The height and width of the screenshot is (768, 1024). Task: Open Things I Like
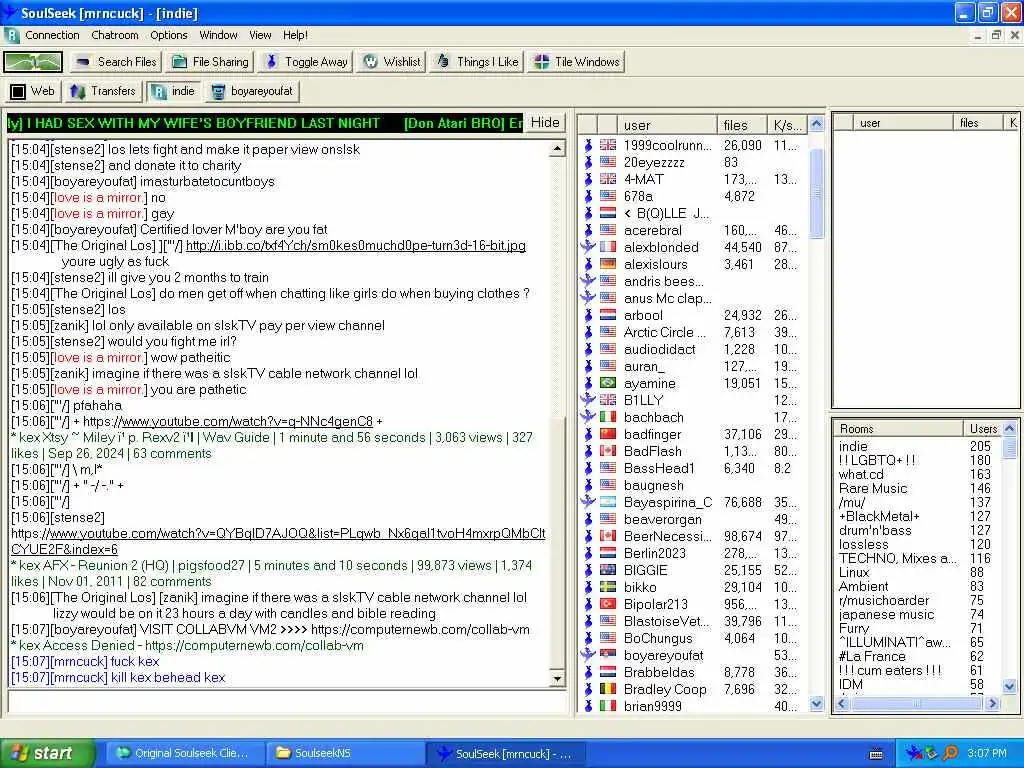pyautogui.click(x=477, y=62)
